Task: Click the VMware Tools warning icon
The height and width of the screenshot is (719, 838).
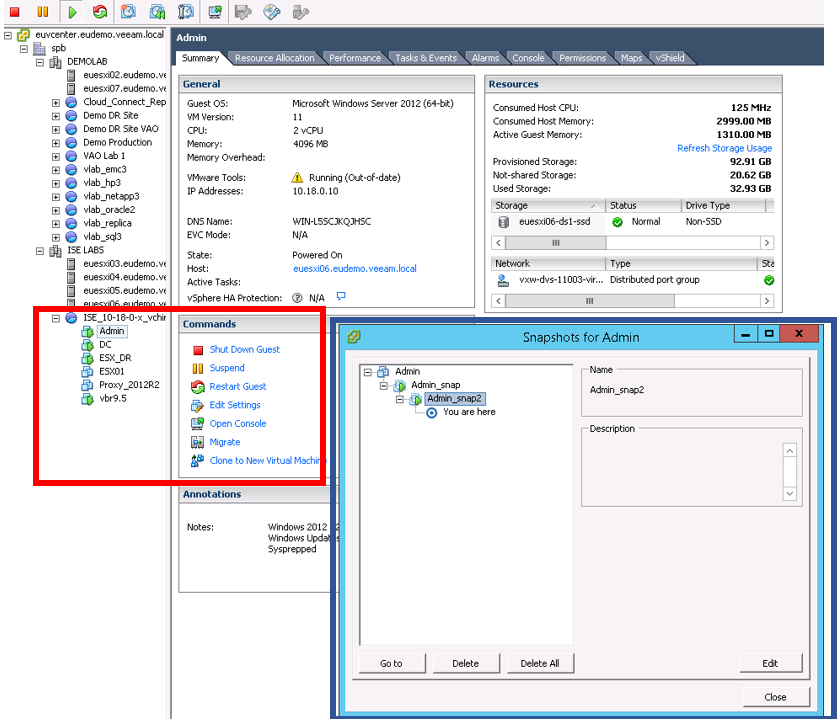Action: coord(297,177)
